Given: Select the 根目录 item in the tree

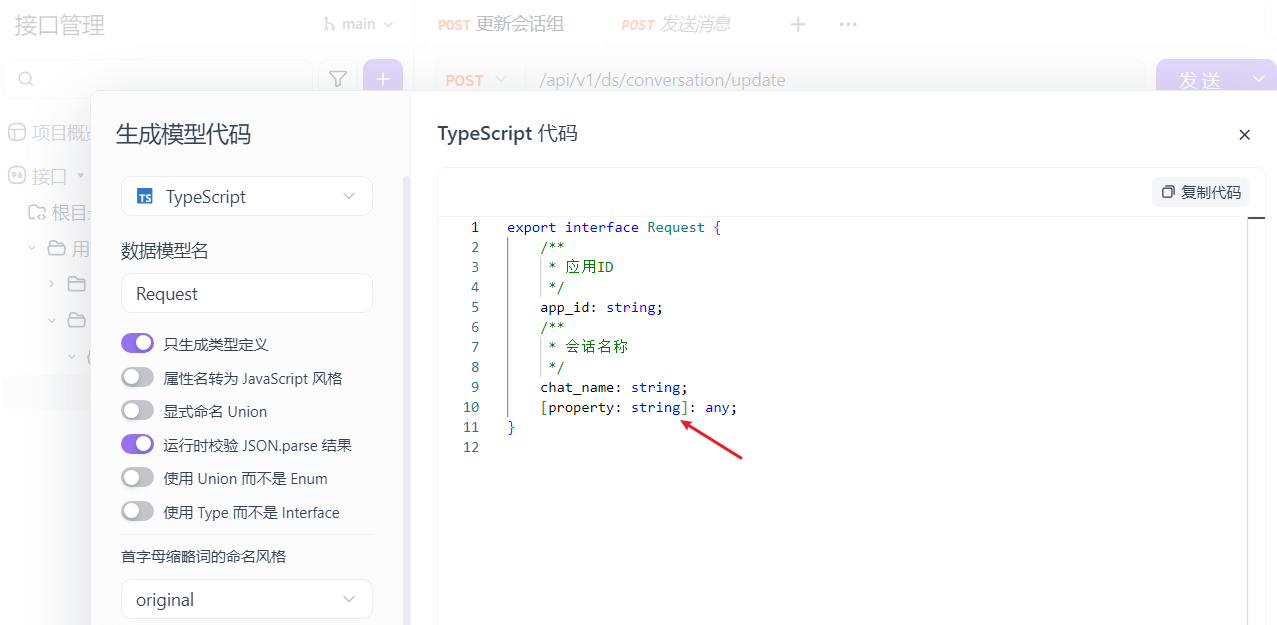Looking at the screenshot, I should tap(62, 210).
